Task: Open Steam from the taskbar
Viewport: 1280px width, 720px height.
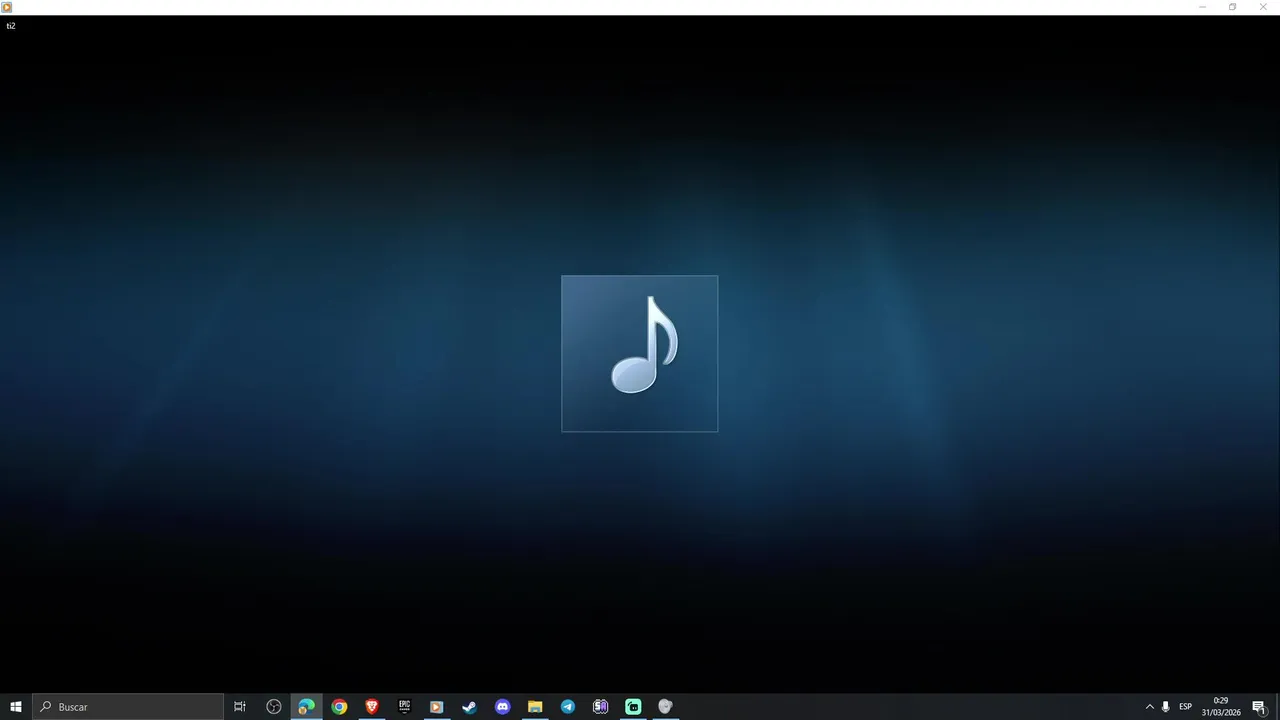Action: pos(469,706)
